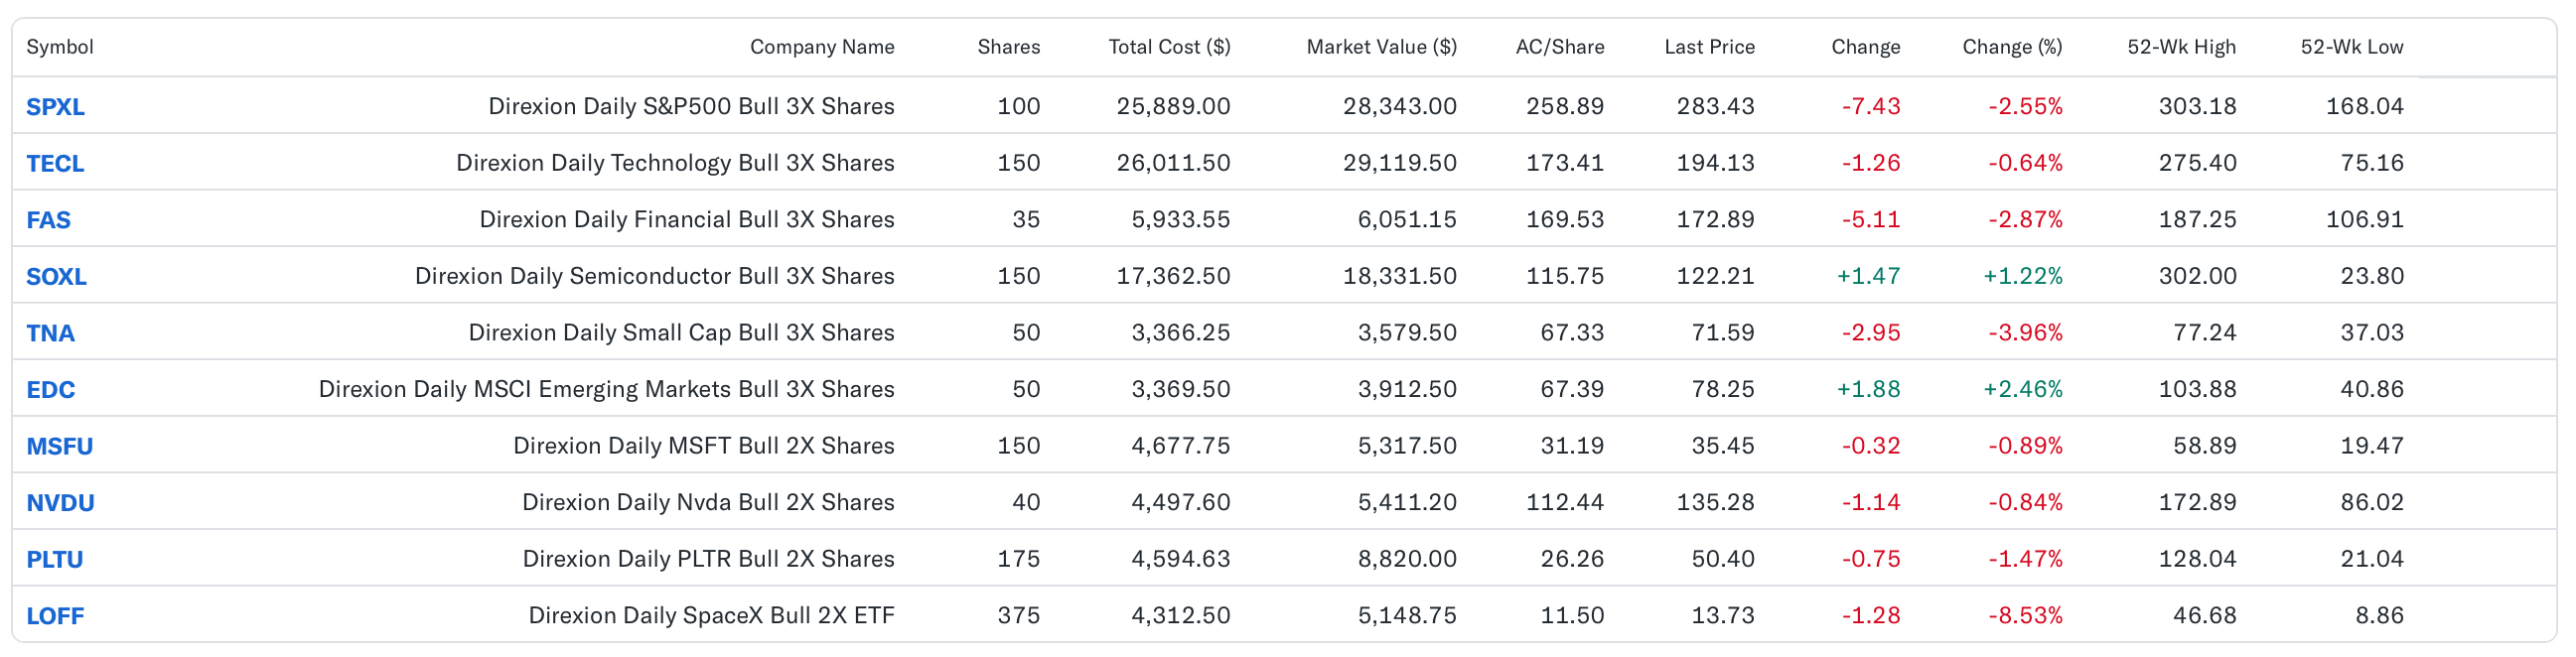
Task: Sort by the AC/Share column header
Action: (1559, 47)
